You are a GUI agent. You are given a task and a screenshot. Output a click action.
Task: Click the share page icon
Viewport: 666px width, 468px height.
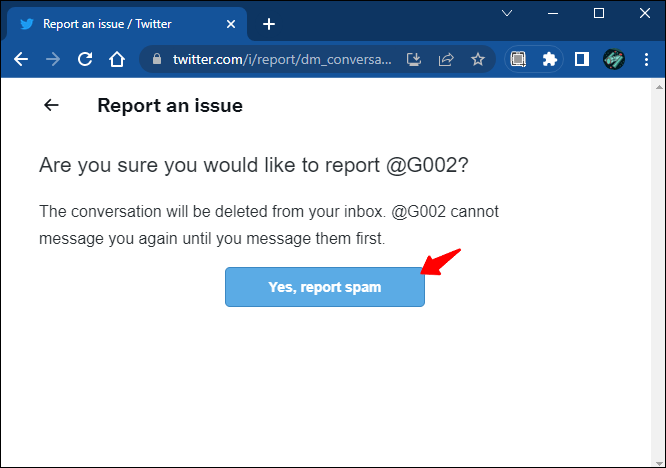[446, 59]
